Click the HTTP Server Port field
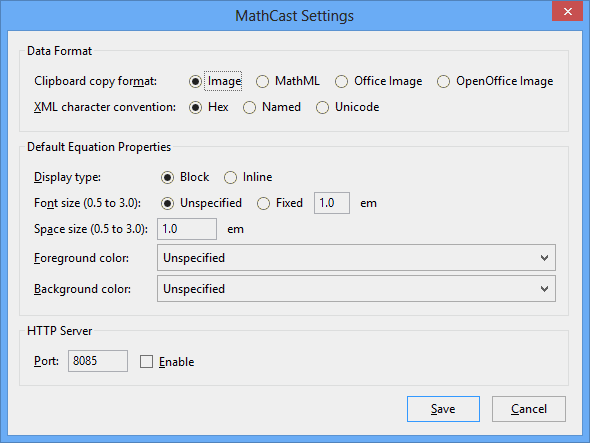 (98, 361)
